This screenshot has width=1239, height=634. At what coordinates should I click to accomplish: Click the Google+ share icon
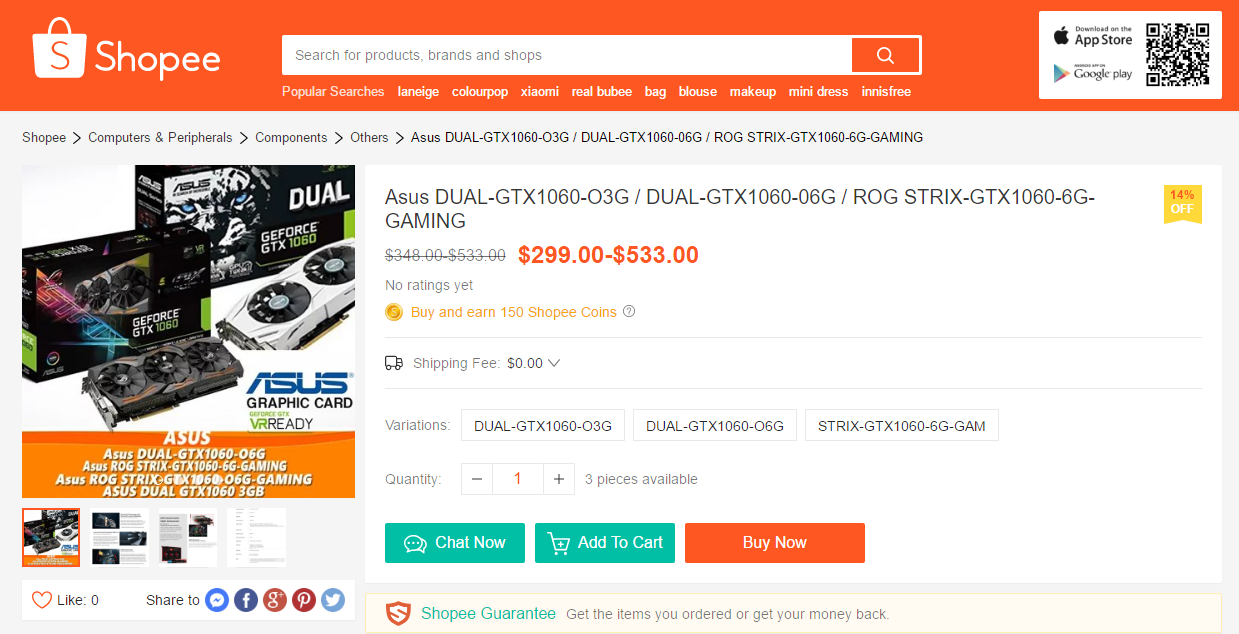[x=274, y=600]
